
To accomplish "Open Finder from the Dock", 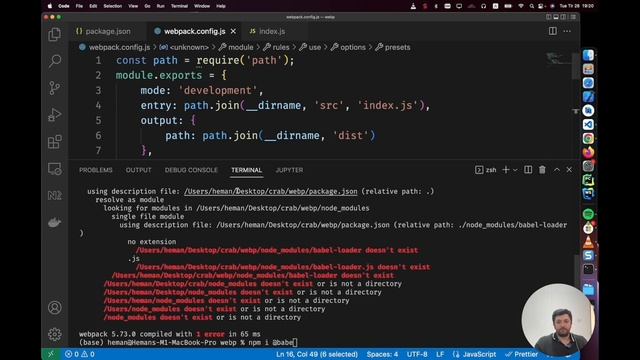I will (x=588, y=56).
